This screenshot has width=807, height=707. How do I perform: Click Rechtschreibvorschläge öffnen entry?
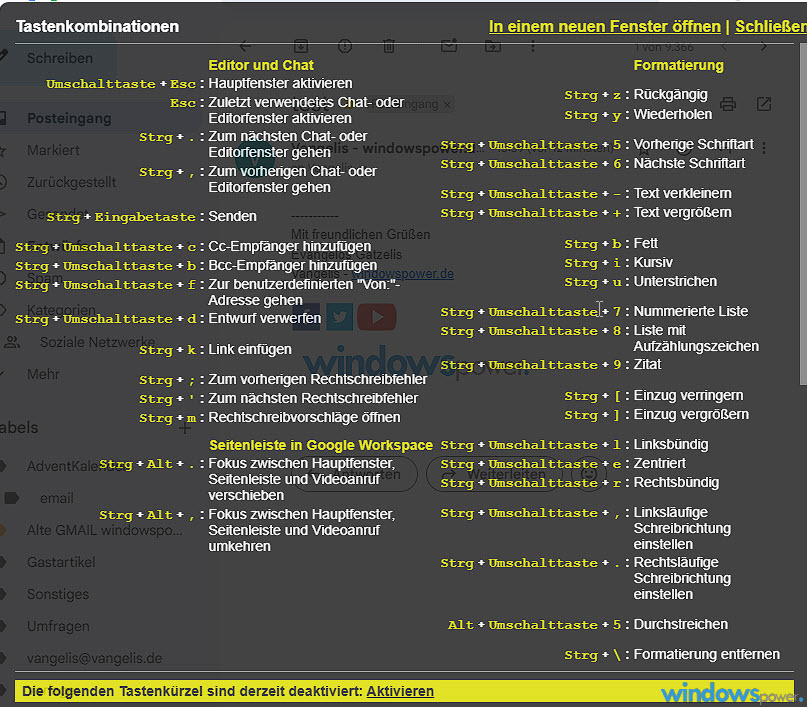click(304, 417)
